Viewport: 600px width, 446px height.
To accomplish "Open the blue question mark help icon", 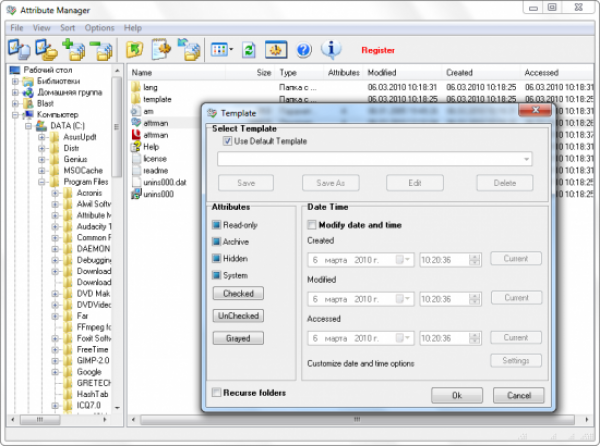I will point(303,49).
